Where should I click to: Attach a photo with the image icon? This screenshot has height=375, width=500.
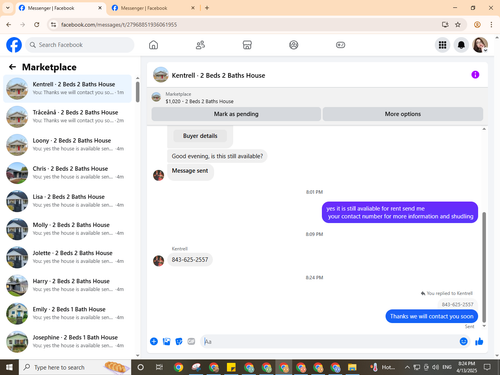click(x=166, y=341)
